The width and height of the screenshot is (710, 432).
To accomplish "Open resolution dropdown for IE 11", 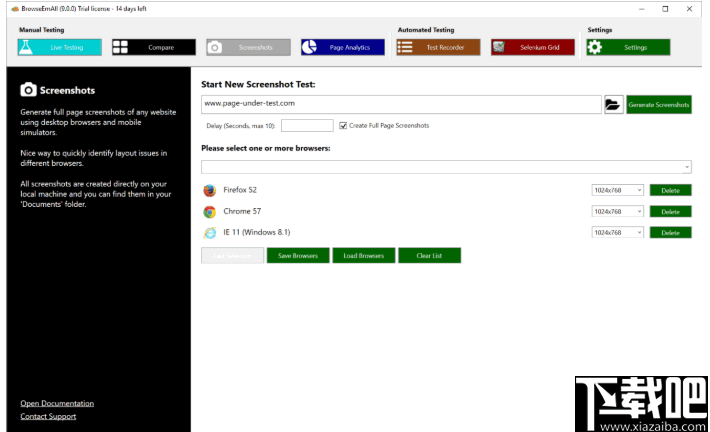I will (x=617, y=232).
